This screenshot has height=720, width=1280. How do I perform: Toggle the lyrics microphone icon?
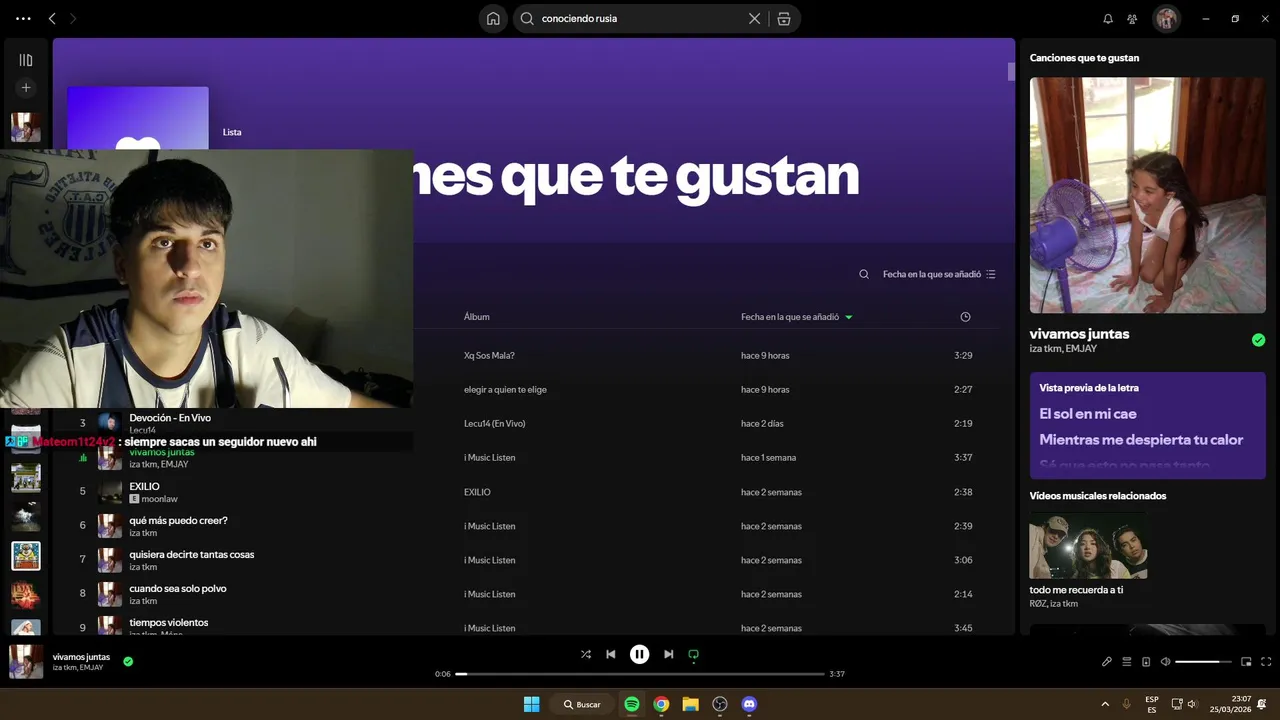tap(1107, 661)
